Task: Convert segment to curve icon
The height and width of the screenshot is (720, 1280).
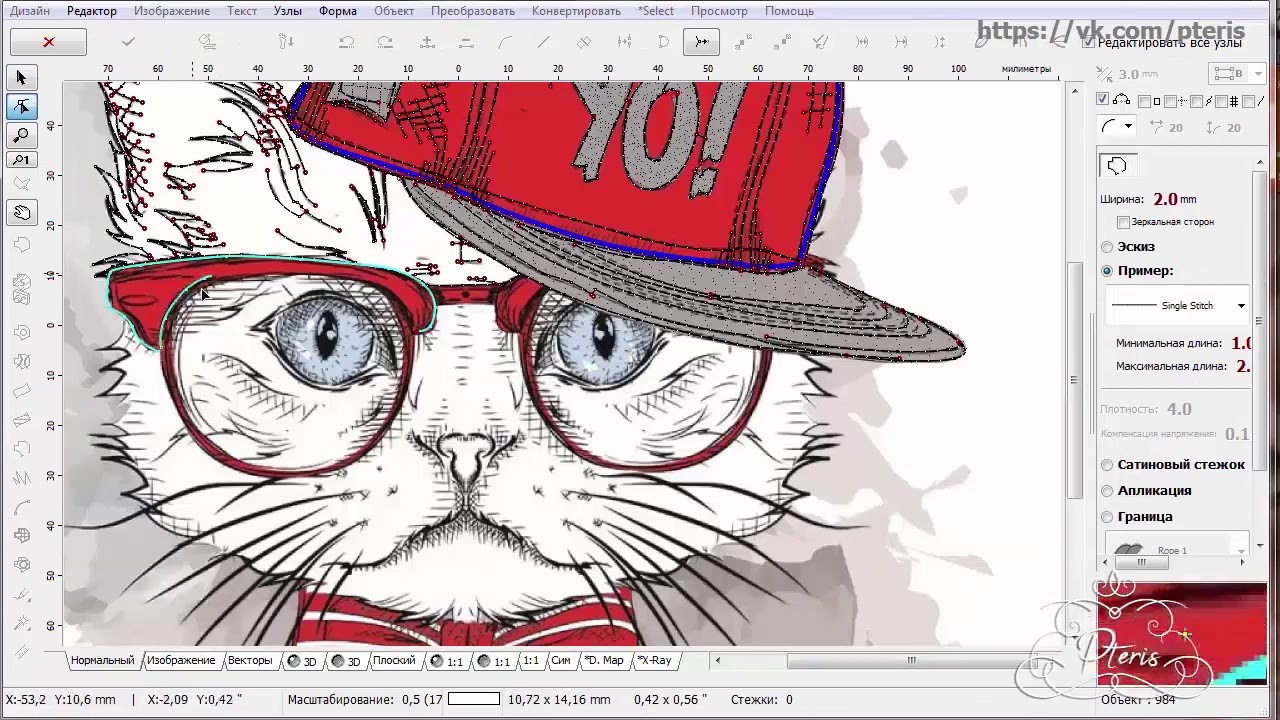Action: [x=505, y=42]
